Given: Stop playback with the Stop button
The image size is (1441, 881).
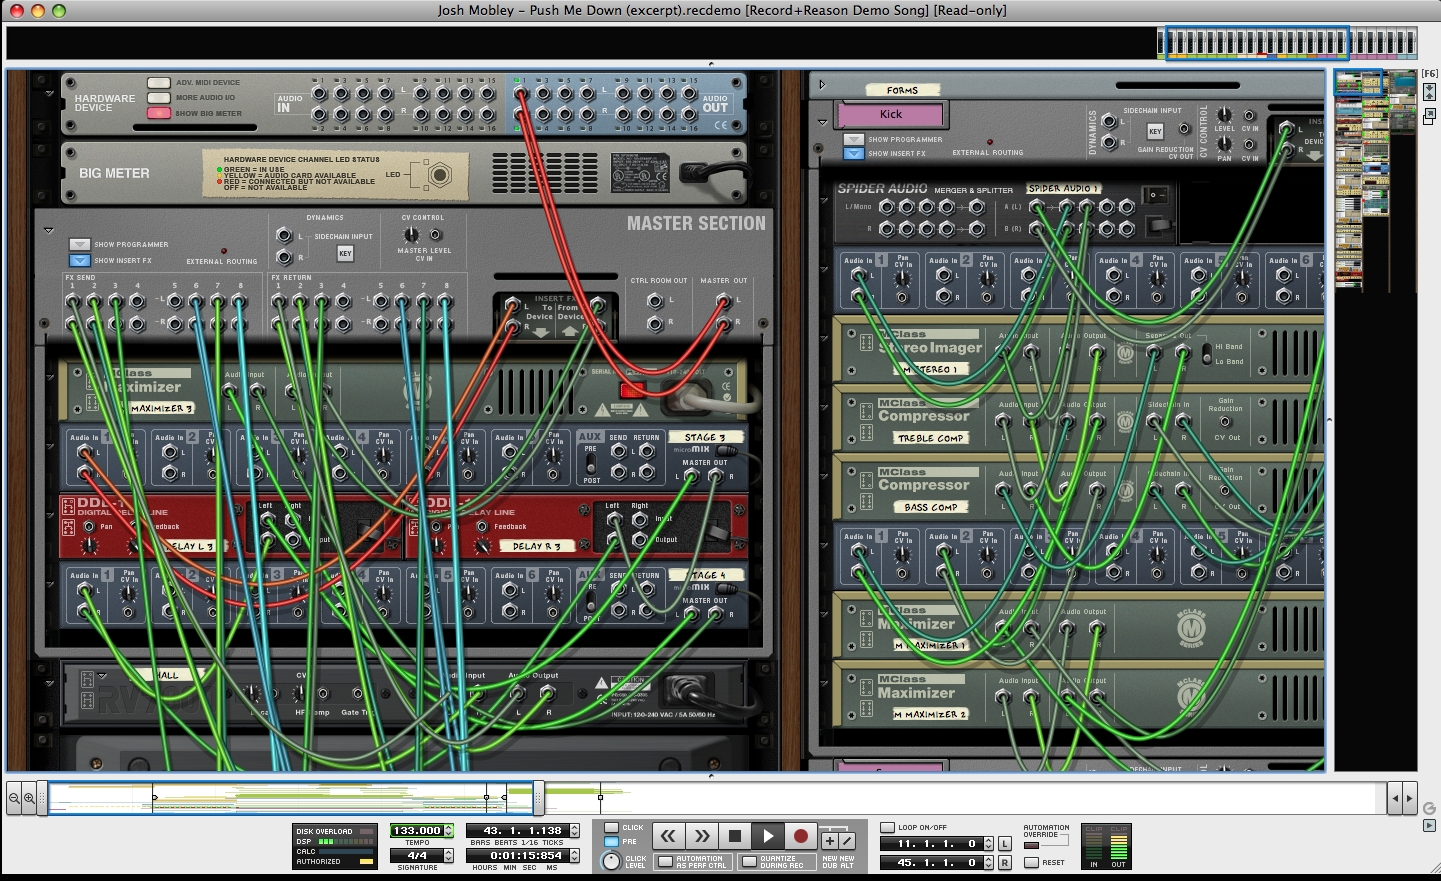Looking at the screenshot, I should [x=735, y=836].
